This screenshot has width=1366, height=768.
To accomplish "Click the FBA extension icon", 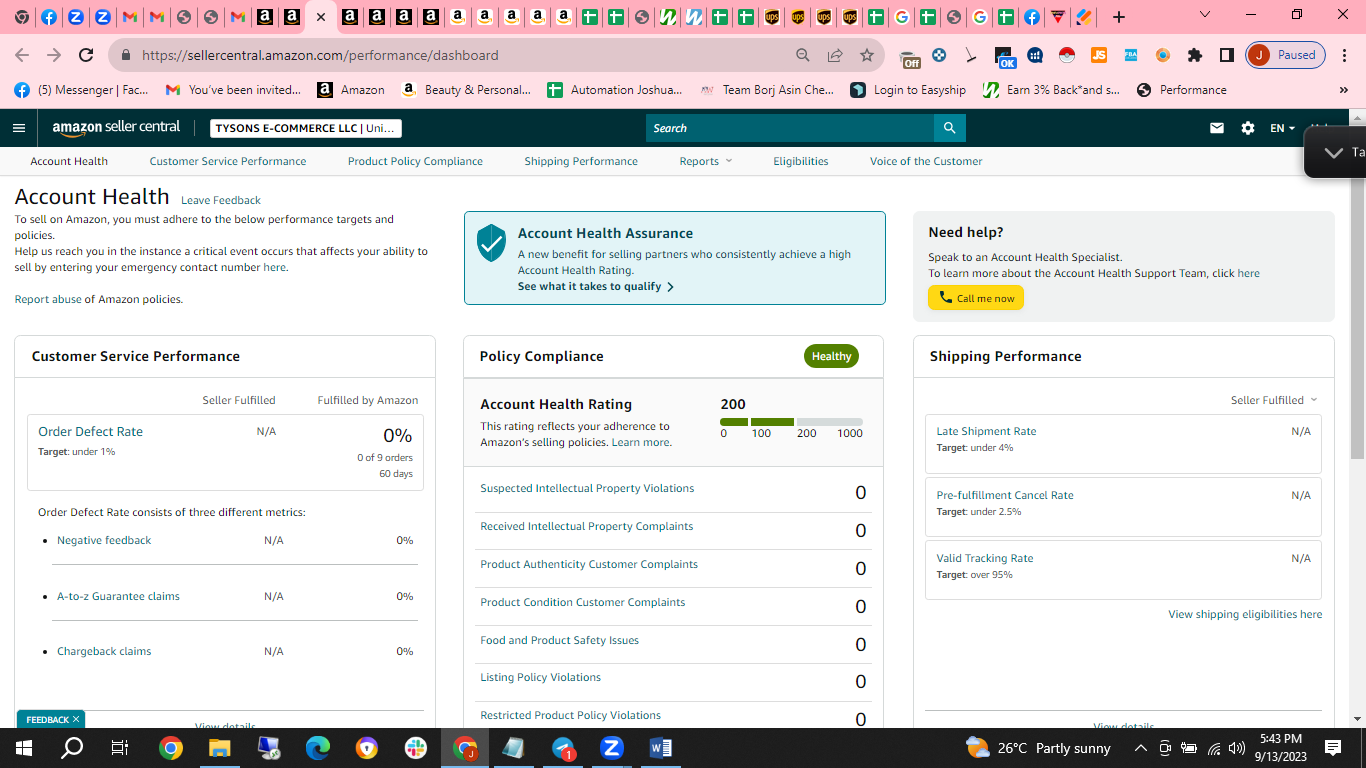I will pyautogui.click(x=1130, y=55).
